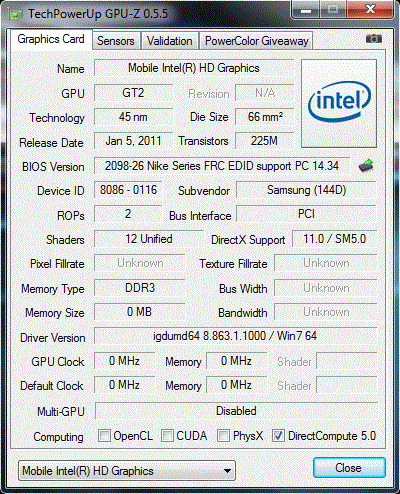Click the camera screenshot icon

click(374, 39)
